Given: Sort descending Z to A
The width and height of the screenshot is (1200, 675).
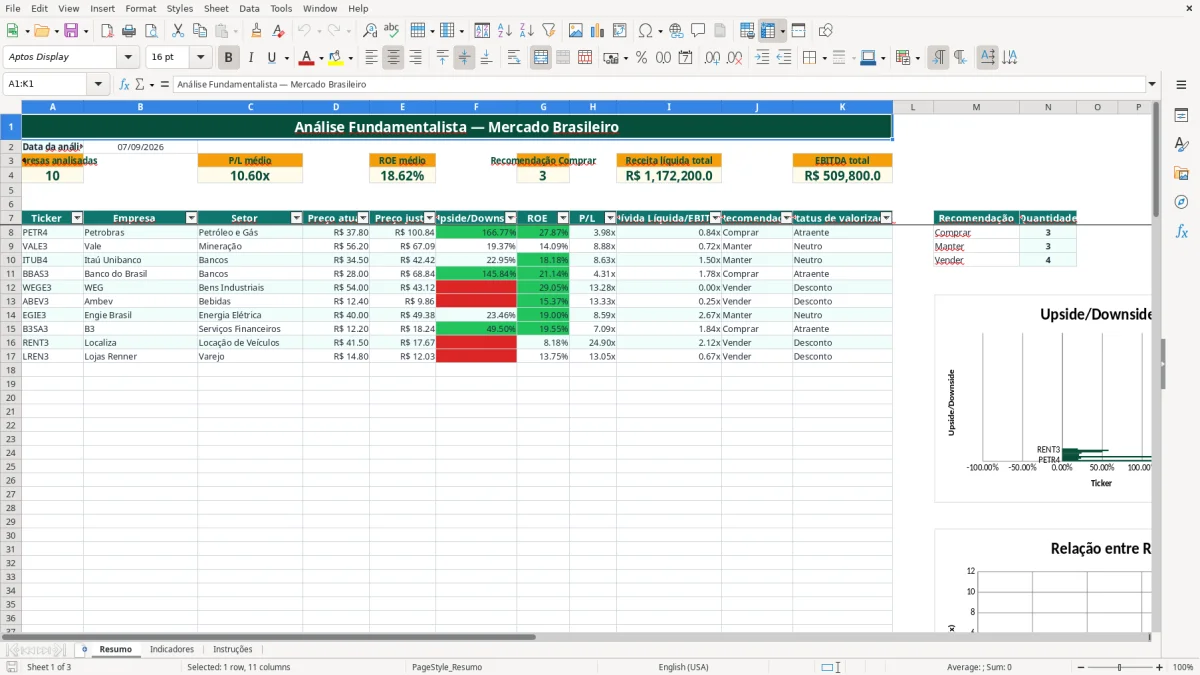Looking at the screenshot, I should [527, 31].
